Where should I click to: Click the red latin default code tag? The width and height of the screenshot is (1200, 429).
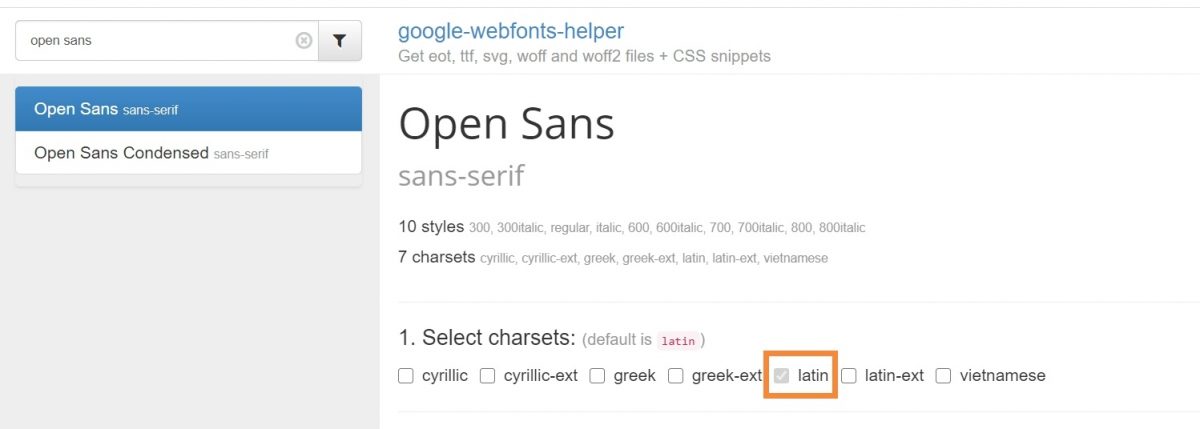coord(678,341)
